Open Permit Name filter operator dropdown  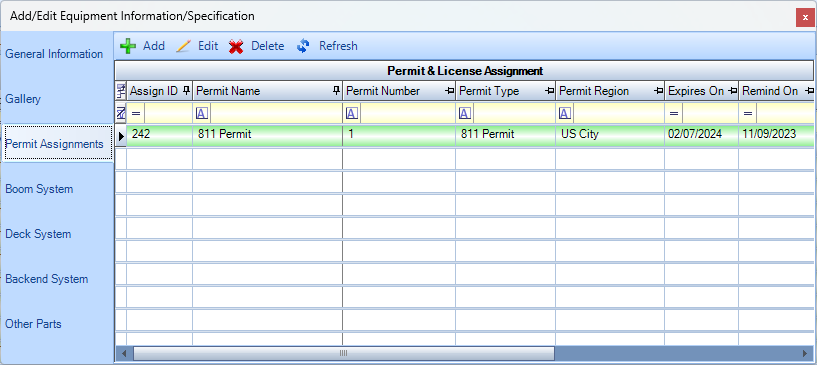click(x=202, y=113)
